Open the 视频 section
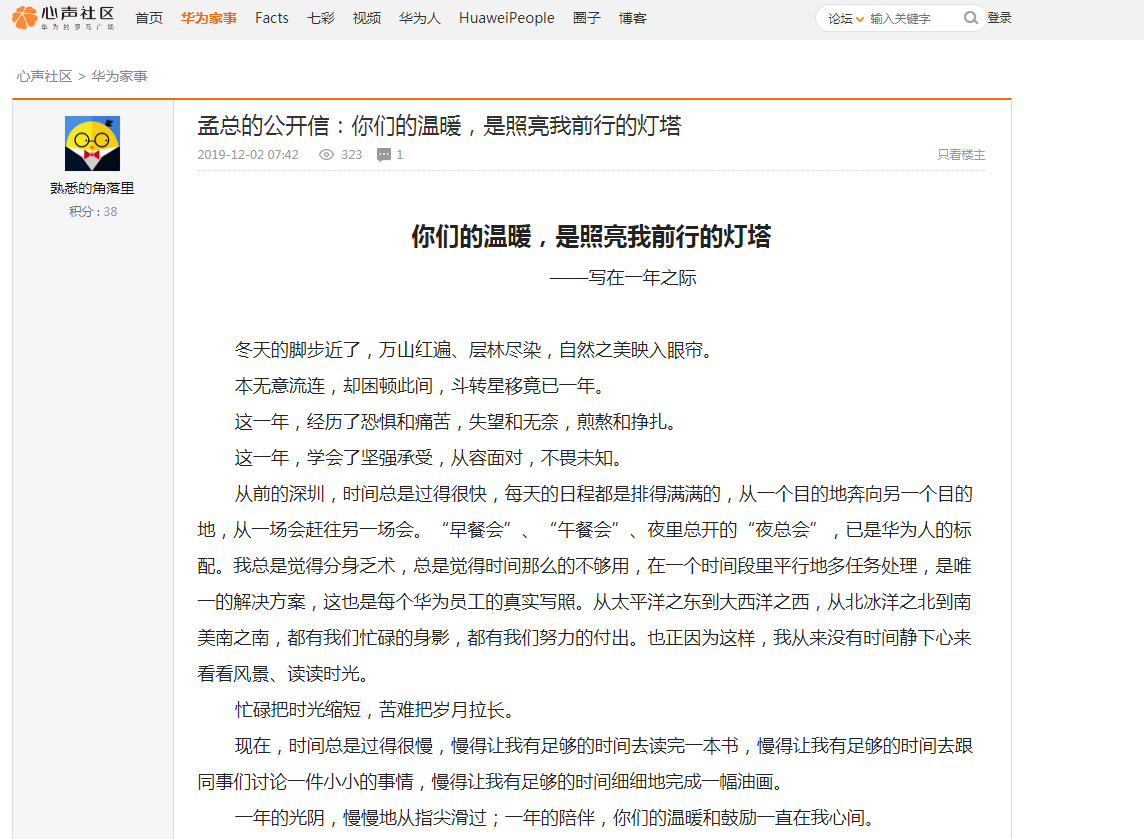Viewport: 1144px width, 839px height. click(x=367, y=18)
